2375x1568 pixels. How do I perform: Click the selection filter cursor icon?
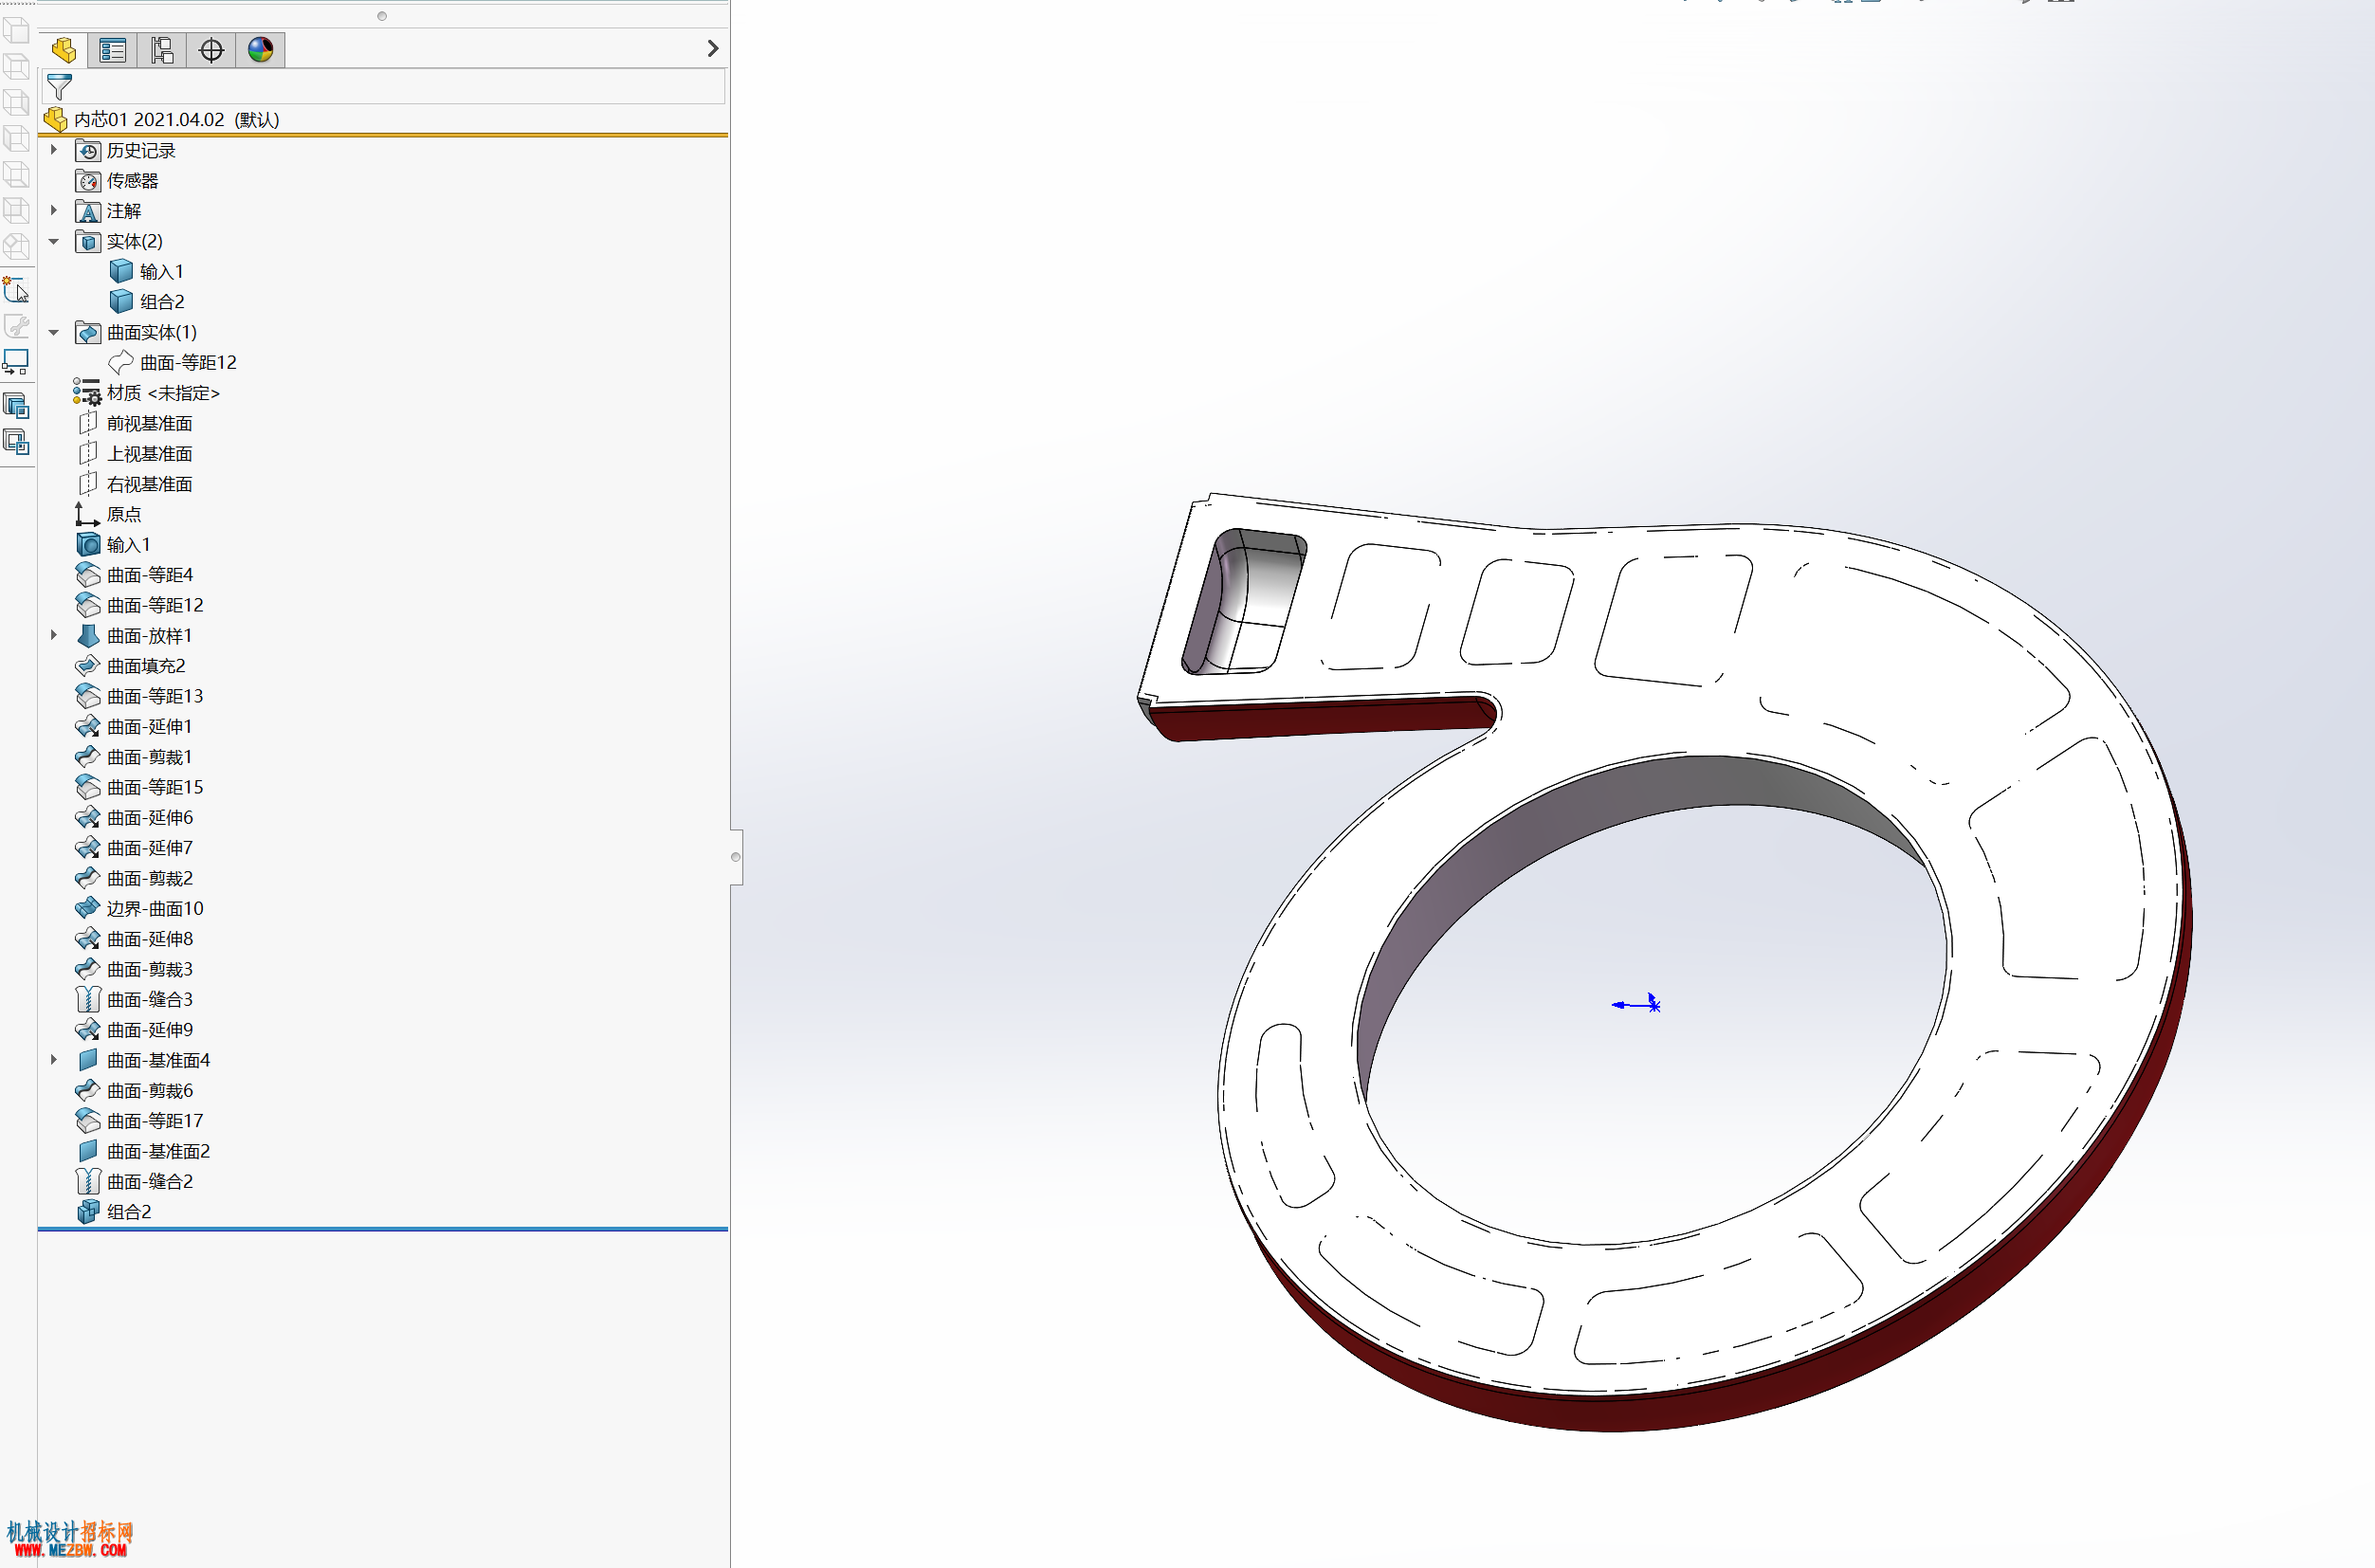click(x=16, y=290)
